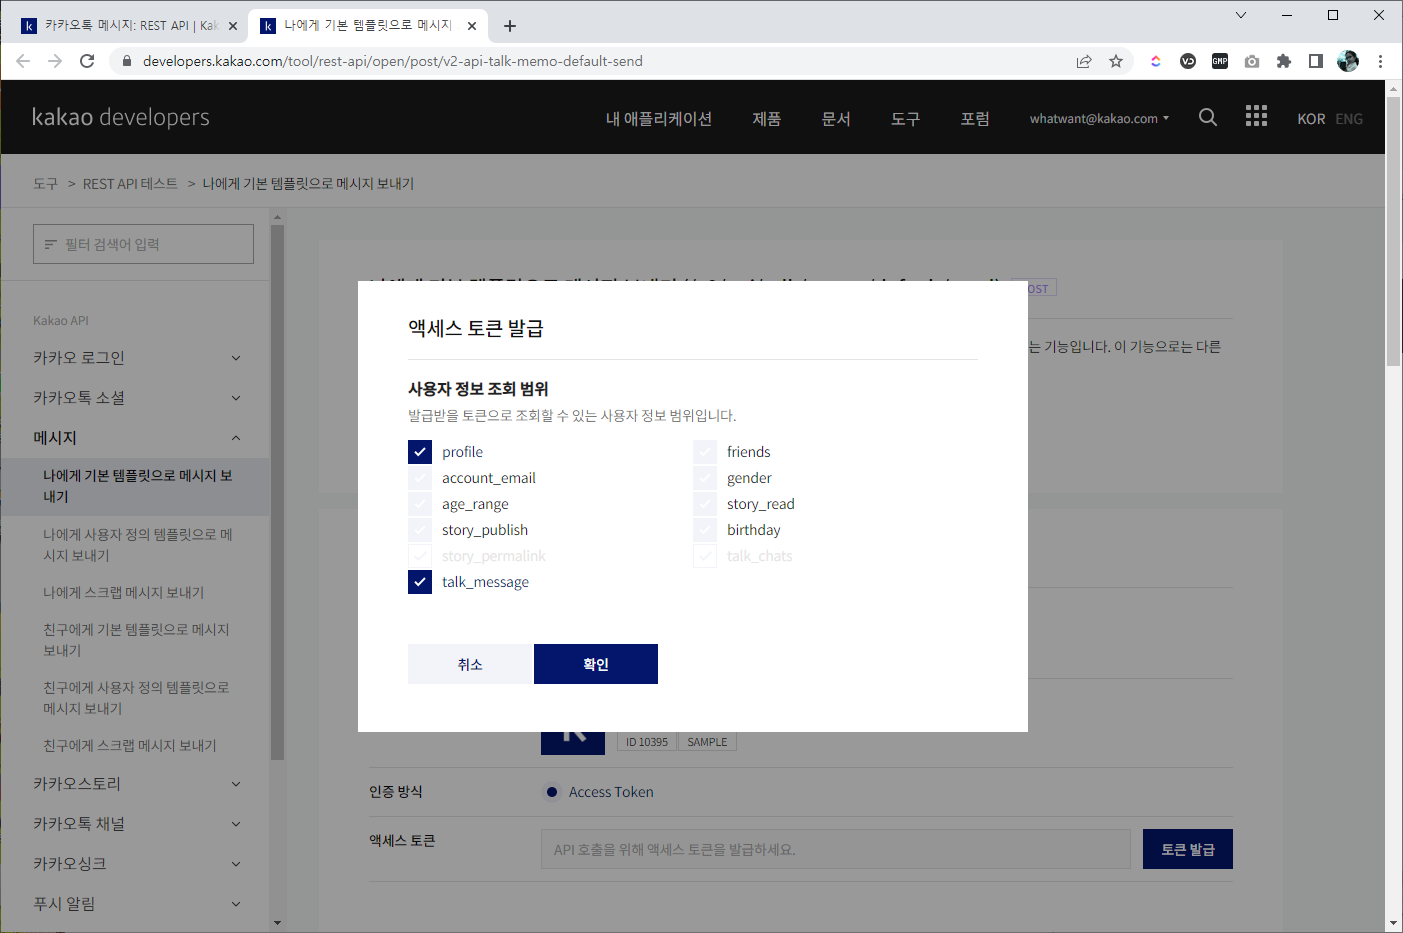Uncheck the talk_message checkbox
Image resolution: width=1403 pixels, height=933 pixels.
(420, 582)
